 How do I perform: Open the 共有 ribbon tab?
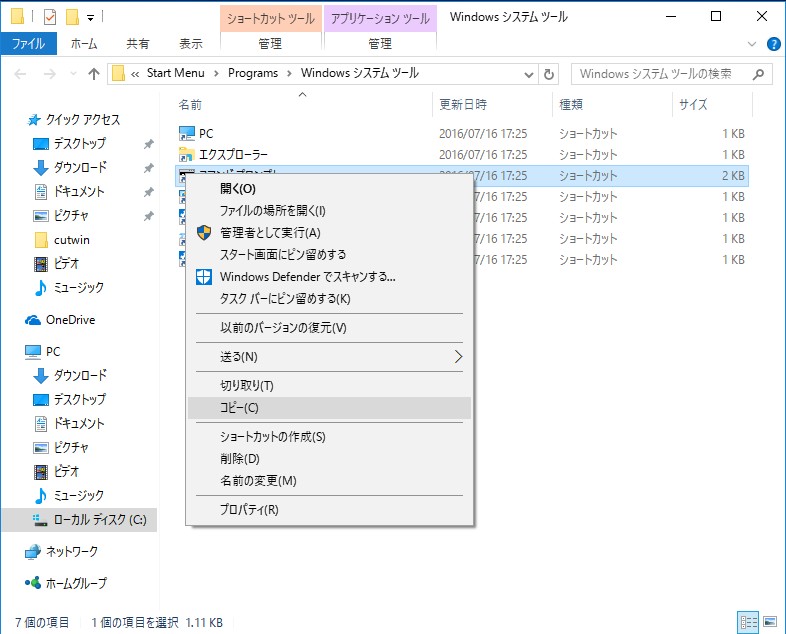pos(138,44)
